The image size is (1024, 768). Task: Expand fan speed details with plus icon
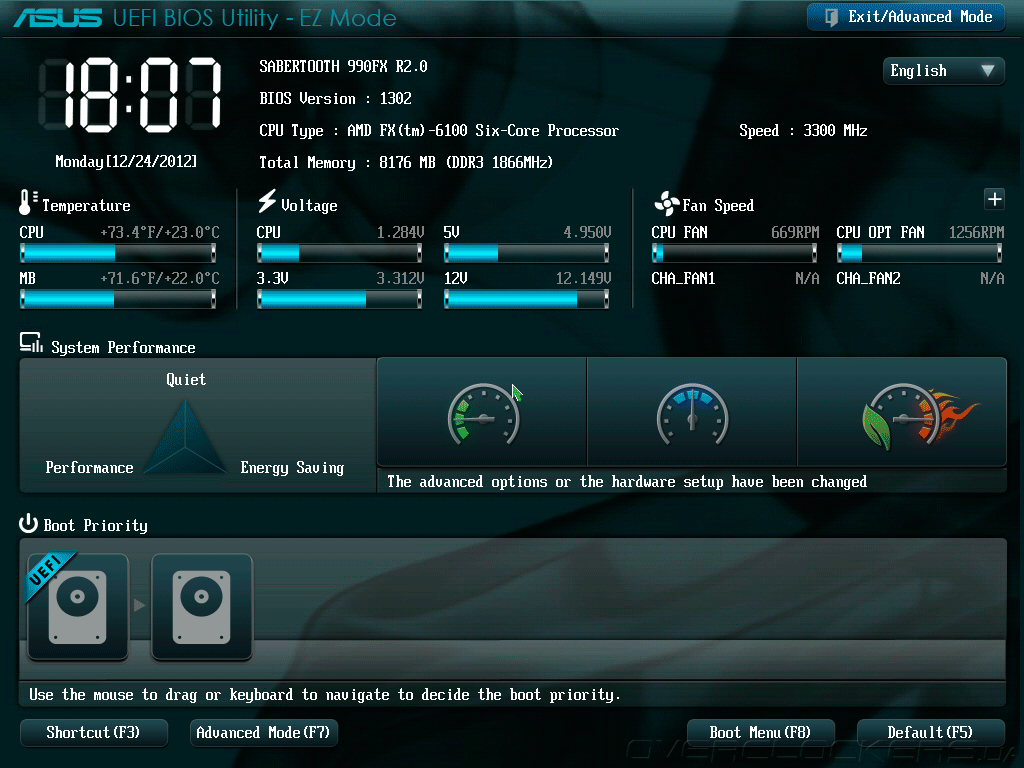point(994,199)
